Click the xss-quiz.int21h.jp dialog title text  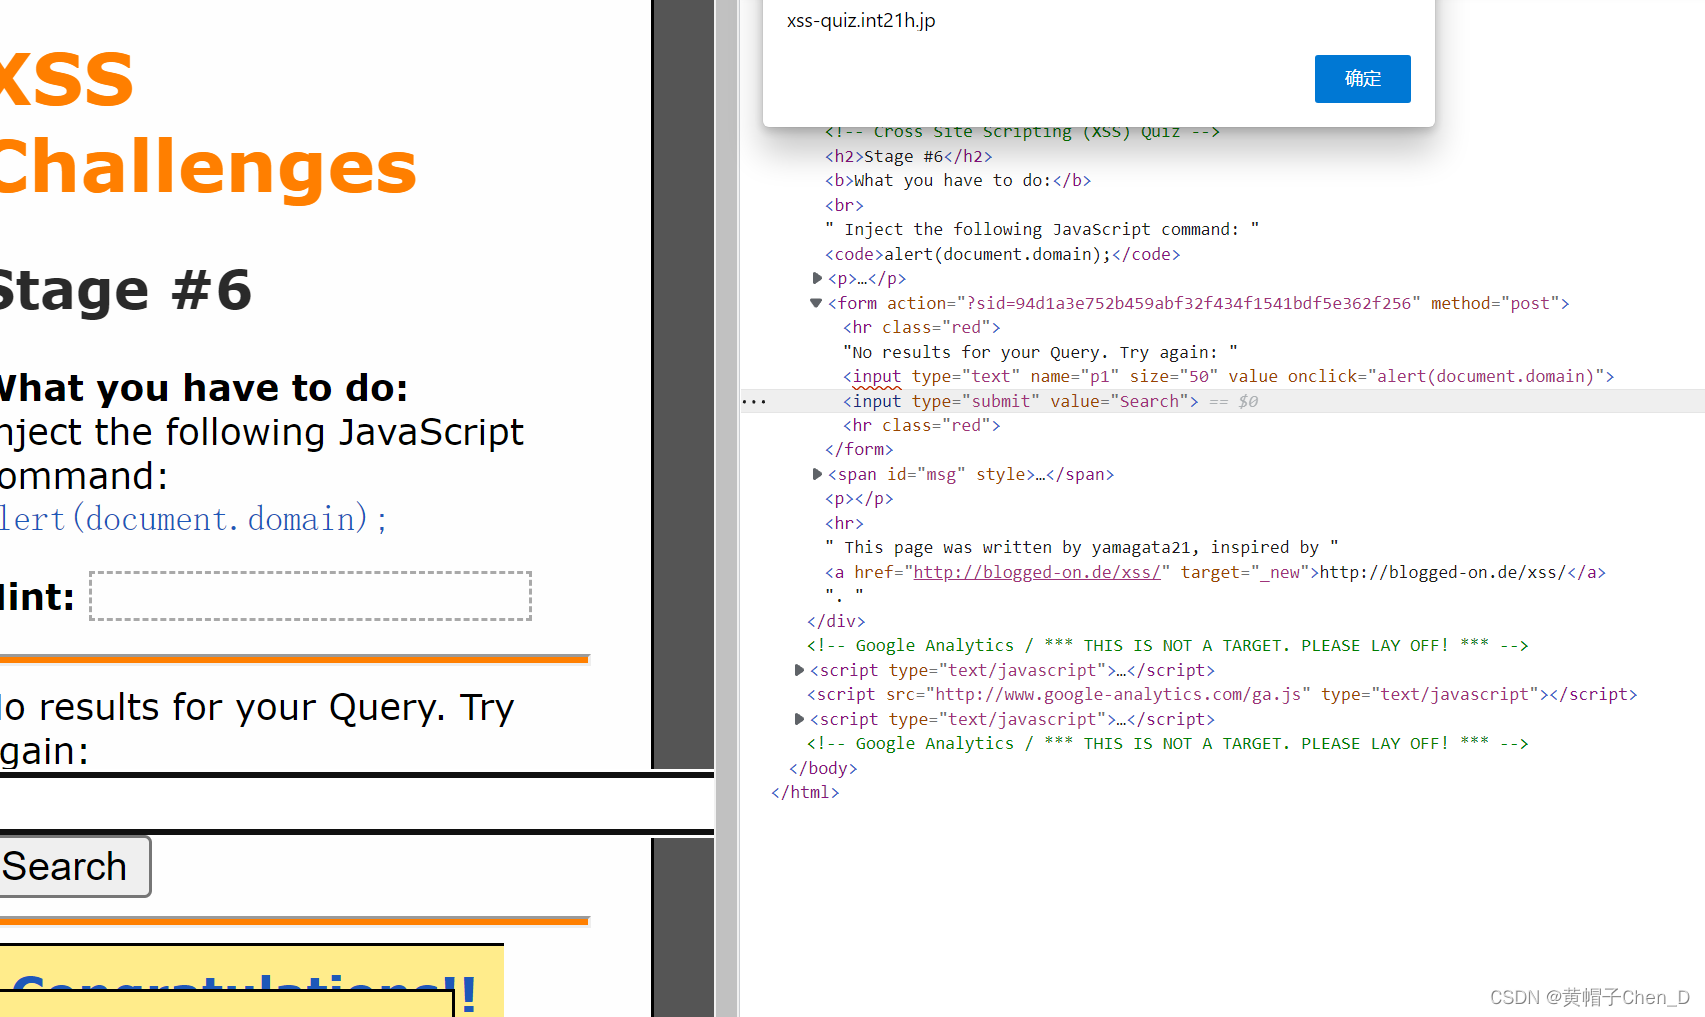click(x=861, y=20)
